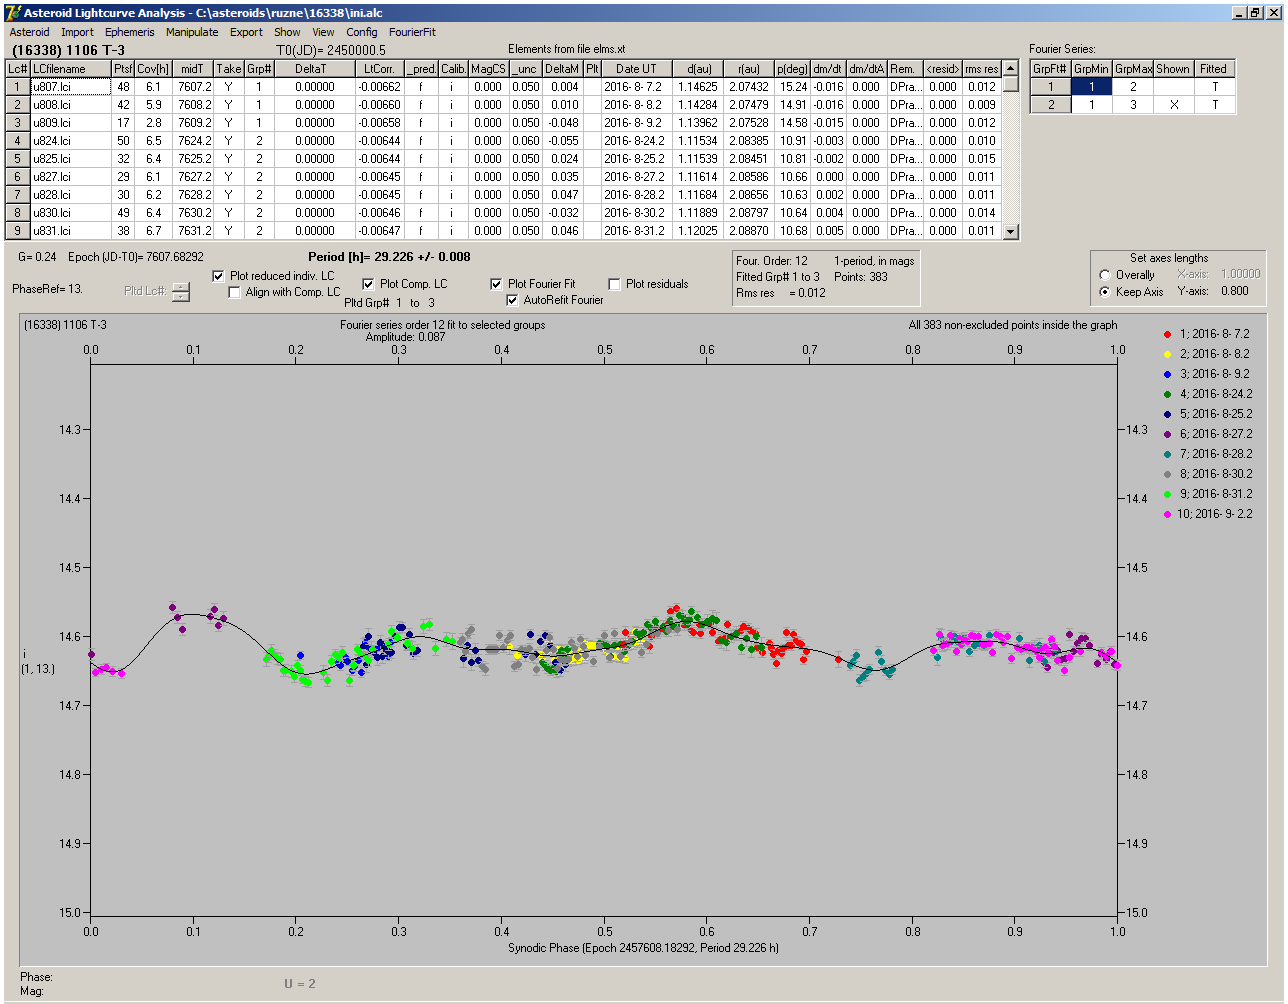Click the Date UT column header
1288x1004 pixels.
pos(636,69)
